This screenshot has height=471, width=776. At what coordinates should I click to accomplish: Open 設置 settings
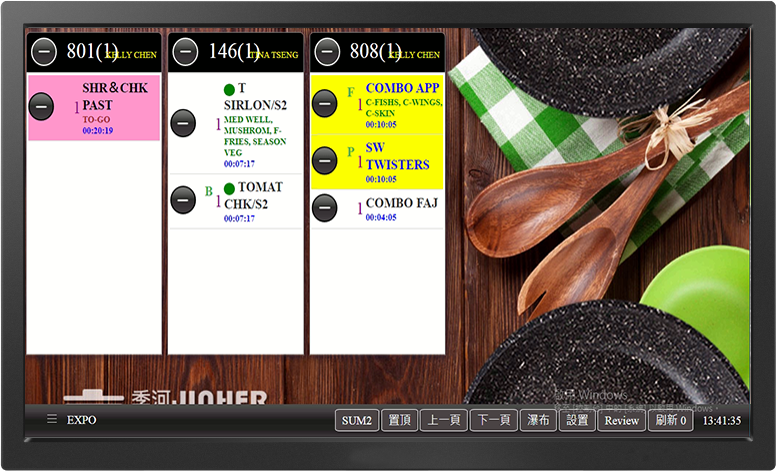pos(577,421)
